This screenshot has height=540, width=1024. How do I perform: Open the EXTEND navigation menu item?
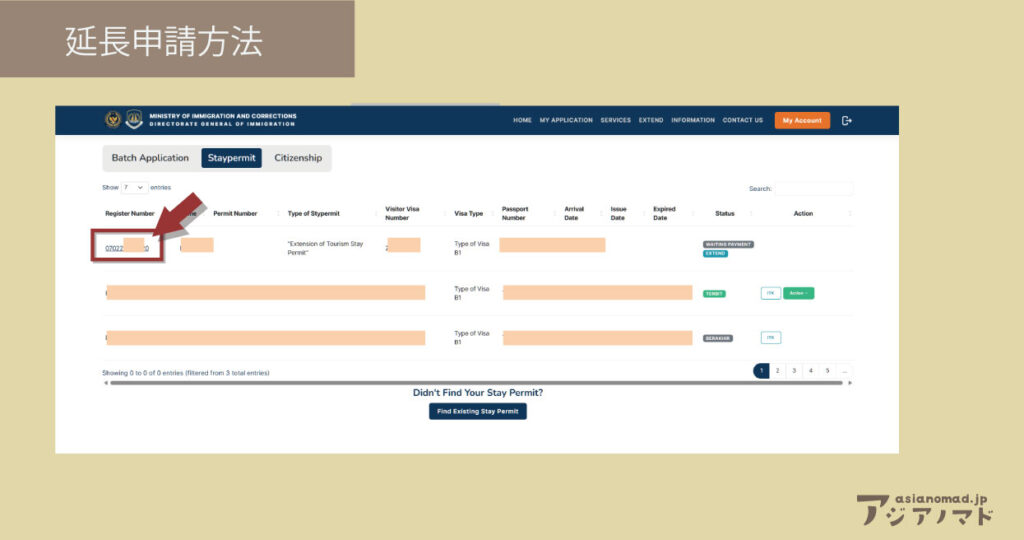[651, 120]
